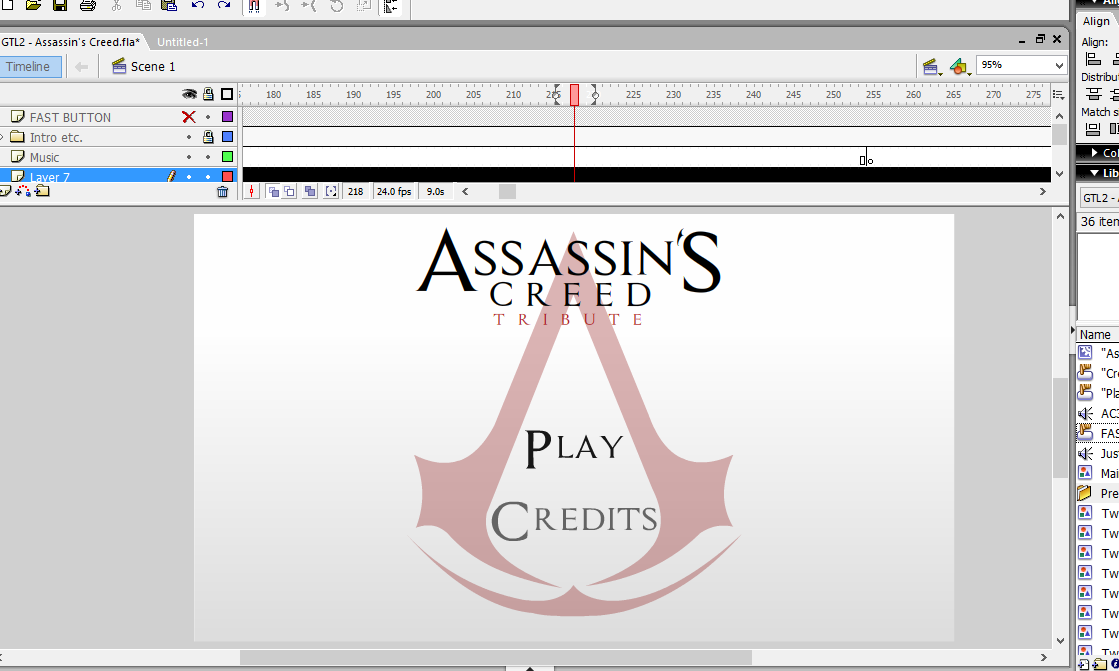This screenshot has width=1119, height=671.
Task: Click the Credits button on the stage
Action: [574, 520]
